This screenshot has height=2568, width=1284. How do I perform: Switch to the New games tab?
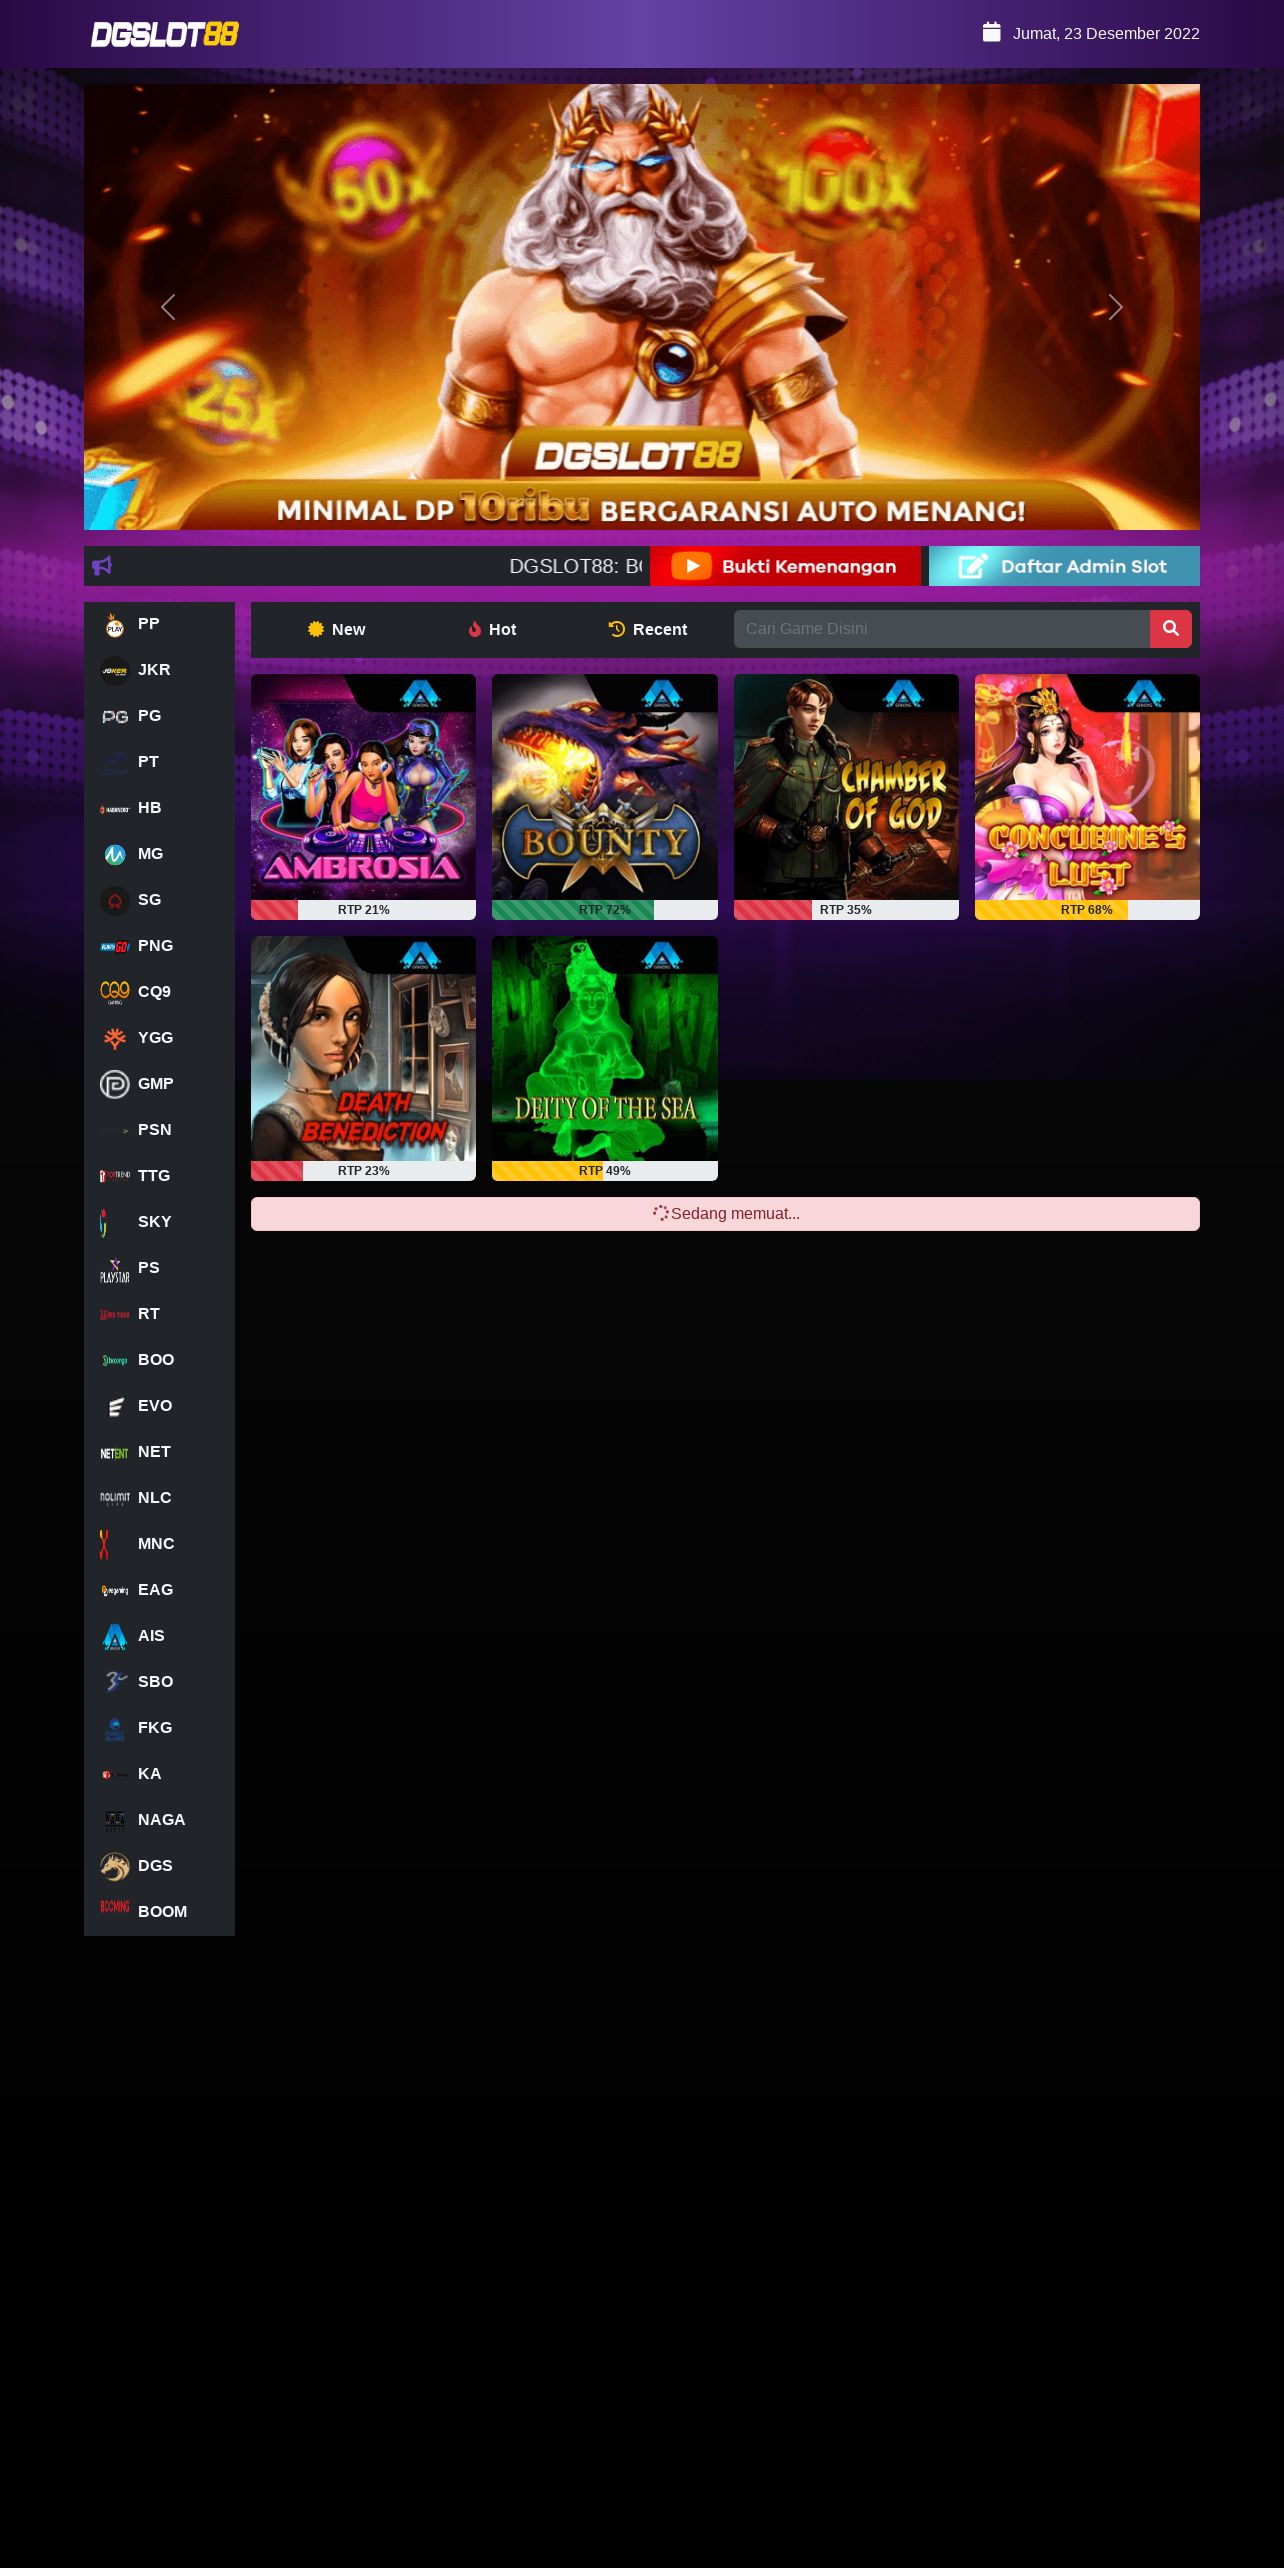(x=336, y=629)
